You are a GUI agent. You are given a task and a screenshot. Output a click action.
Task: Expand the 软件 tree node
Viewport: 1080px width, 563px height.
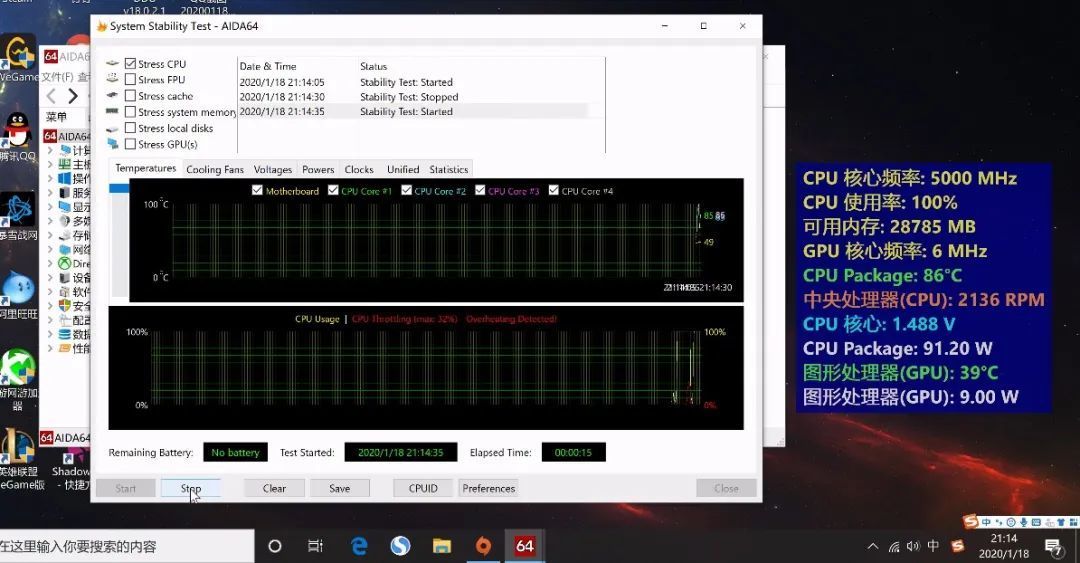coord(50,291)
